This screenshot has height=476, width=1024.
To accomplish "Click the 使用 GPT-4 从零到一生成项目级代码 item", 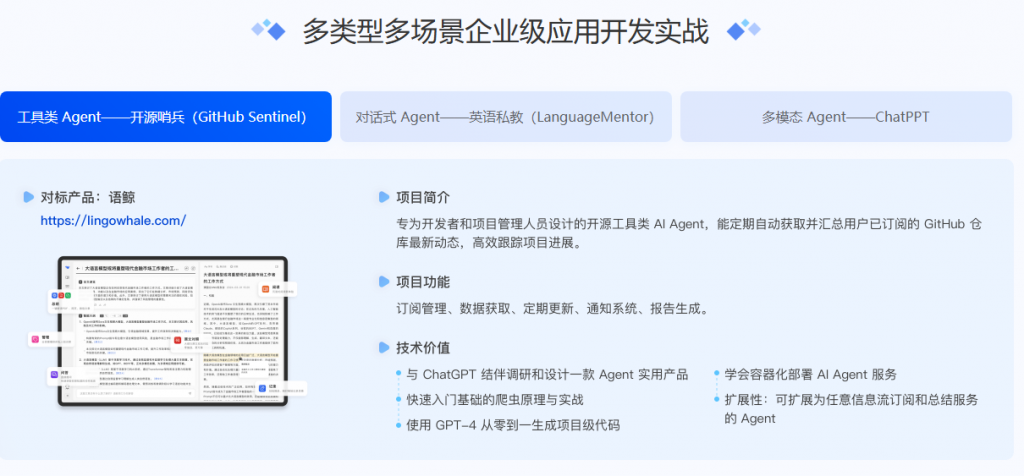I will tap(513, 425).
